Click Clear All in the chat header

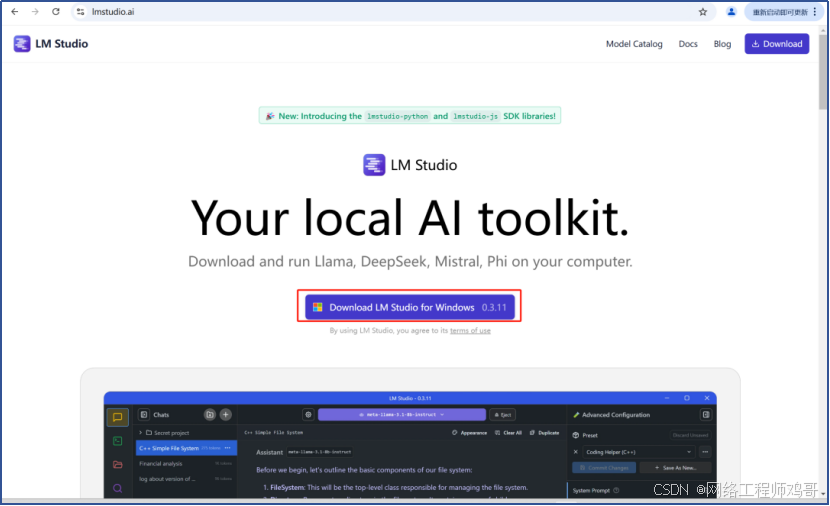coord(508,432)
